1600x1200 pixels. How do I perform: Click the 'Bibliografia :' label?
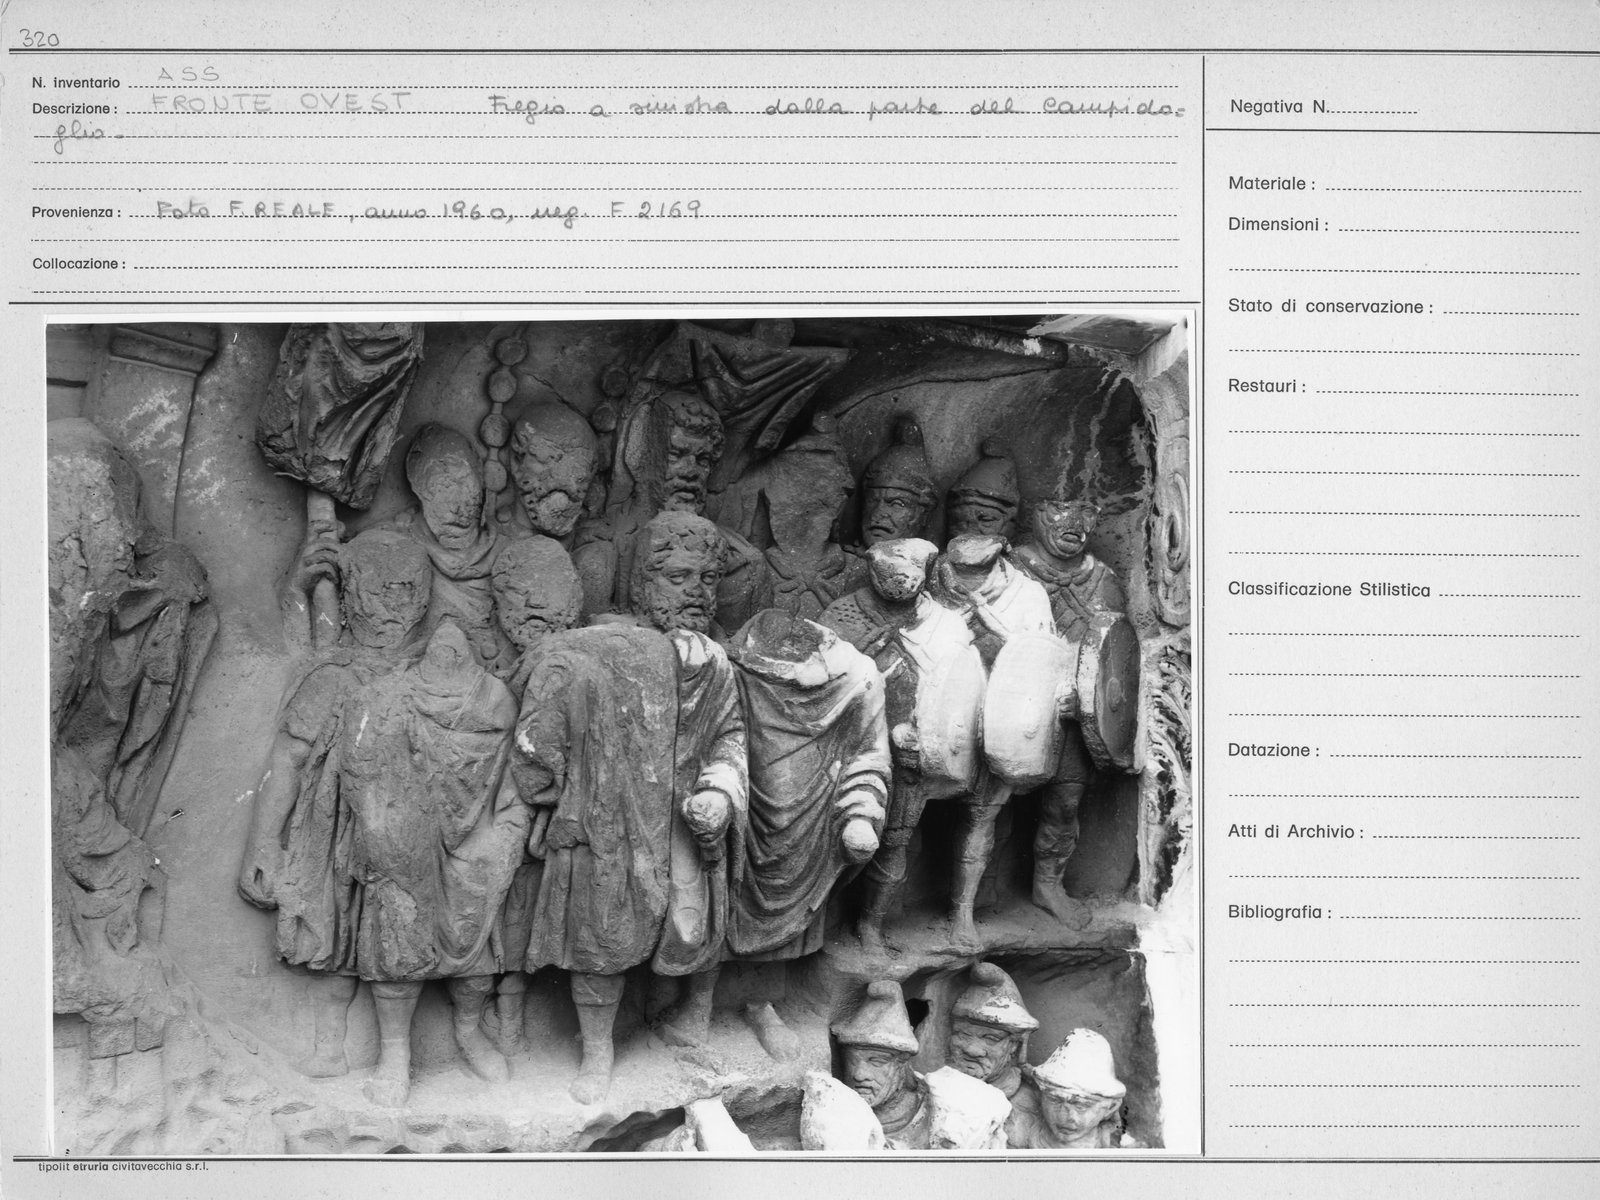point(1280,912)
